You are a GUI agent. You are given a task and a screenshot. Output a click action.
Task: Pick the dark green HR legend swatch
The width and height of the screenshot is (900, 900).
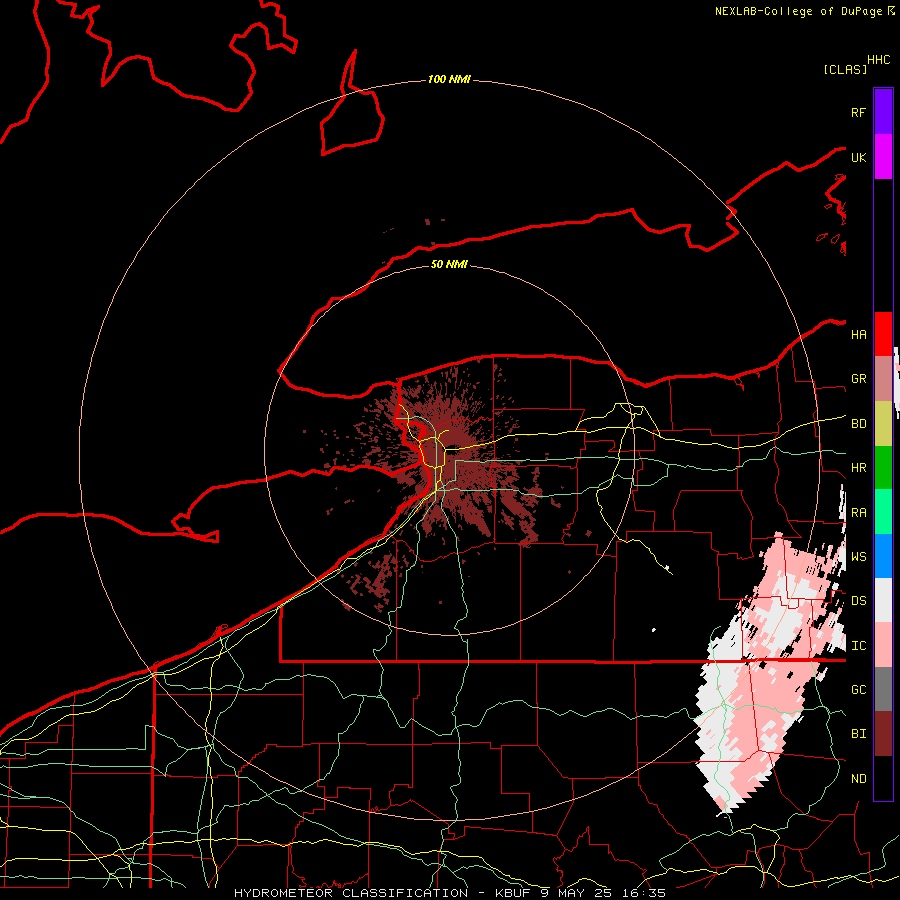click(x=883, y=467)
